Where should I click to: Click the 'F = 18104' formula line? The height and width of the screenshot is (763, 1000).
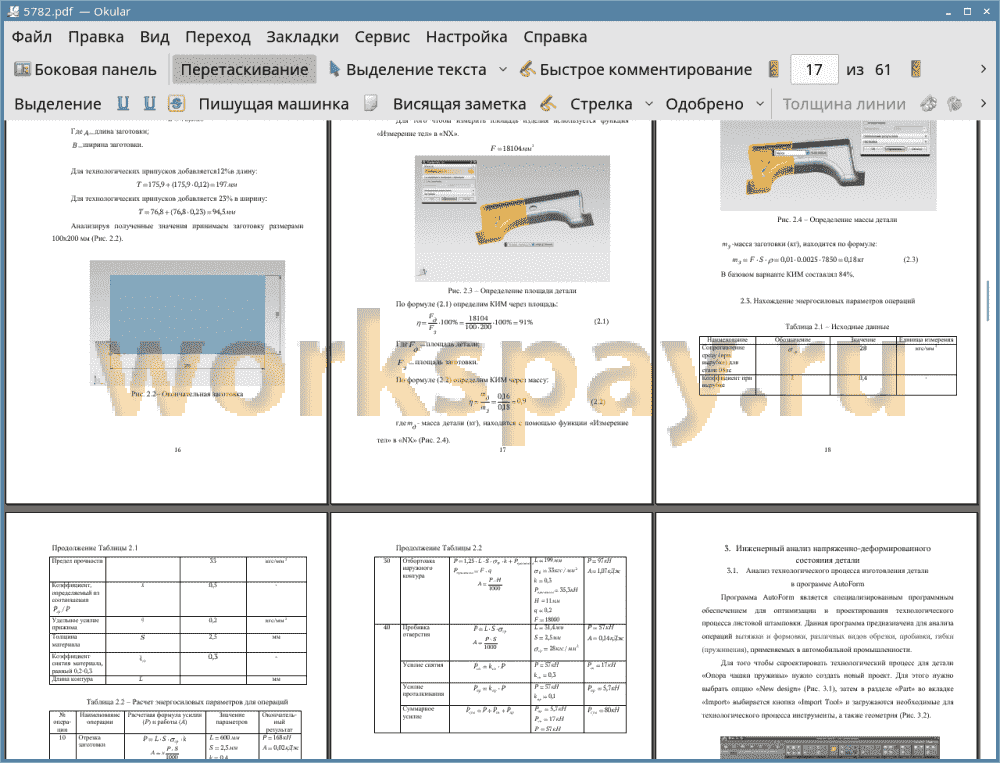(511, 148)
